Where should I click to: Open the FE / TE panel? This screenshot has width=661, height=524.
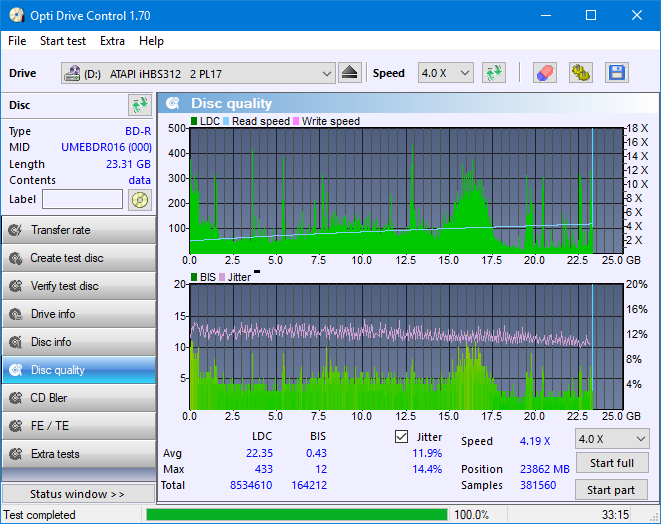click(79, 426)
